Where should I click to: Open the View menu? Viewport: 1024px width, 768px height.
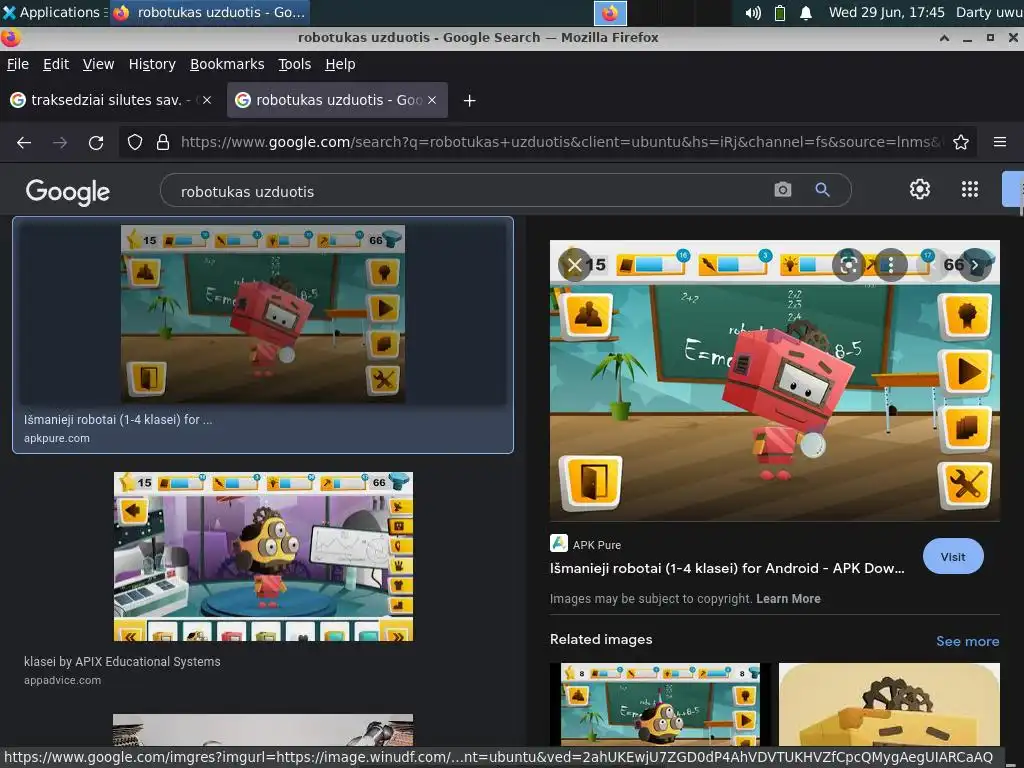pos(99,64)
